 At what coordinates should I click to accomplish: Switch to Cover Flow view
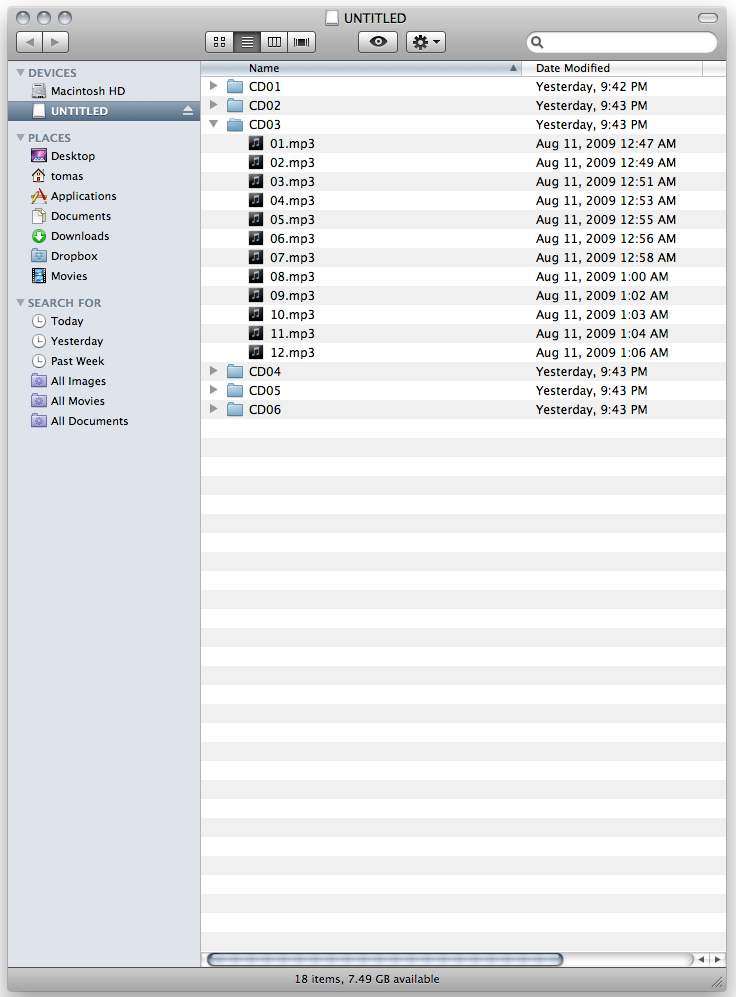point(301,42)
